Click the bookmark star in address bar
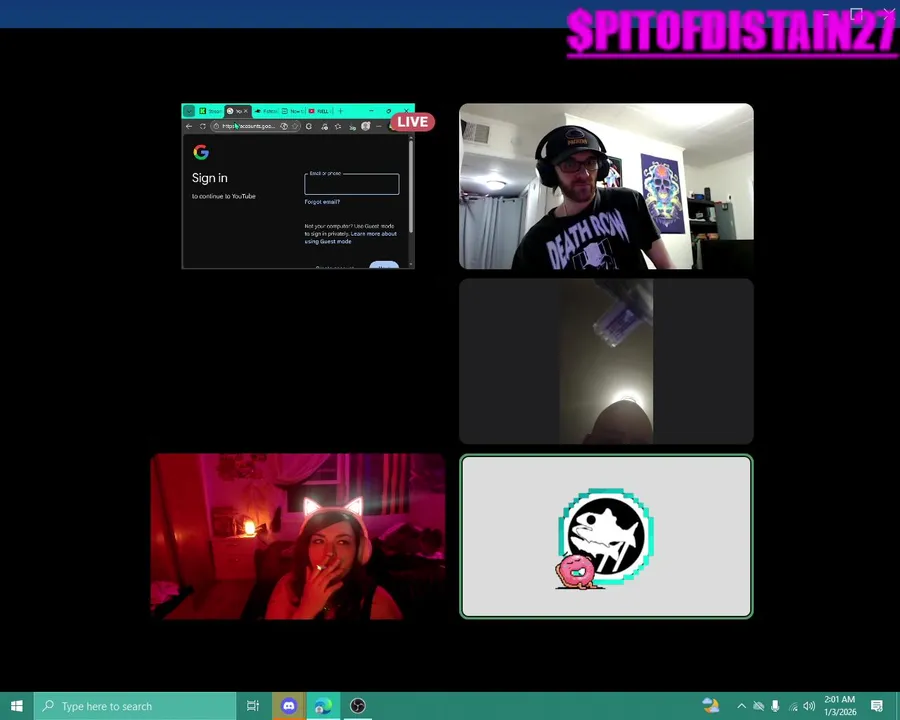Screen dimensions: 900x720 coord(295,126)
